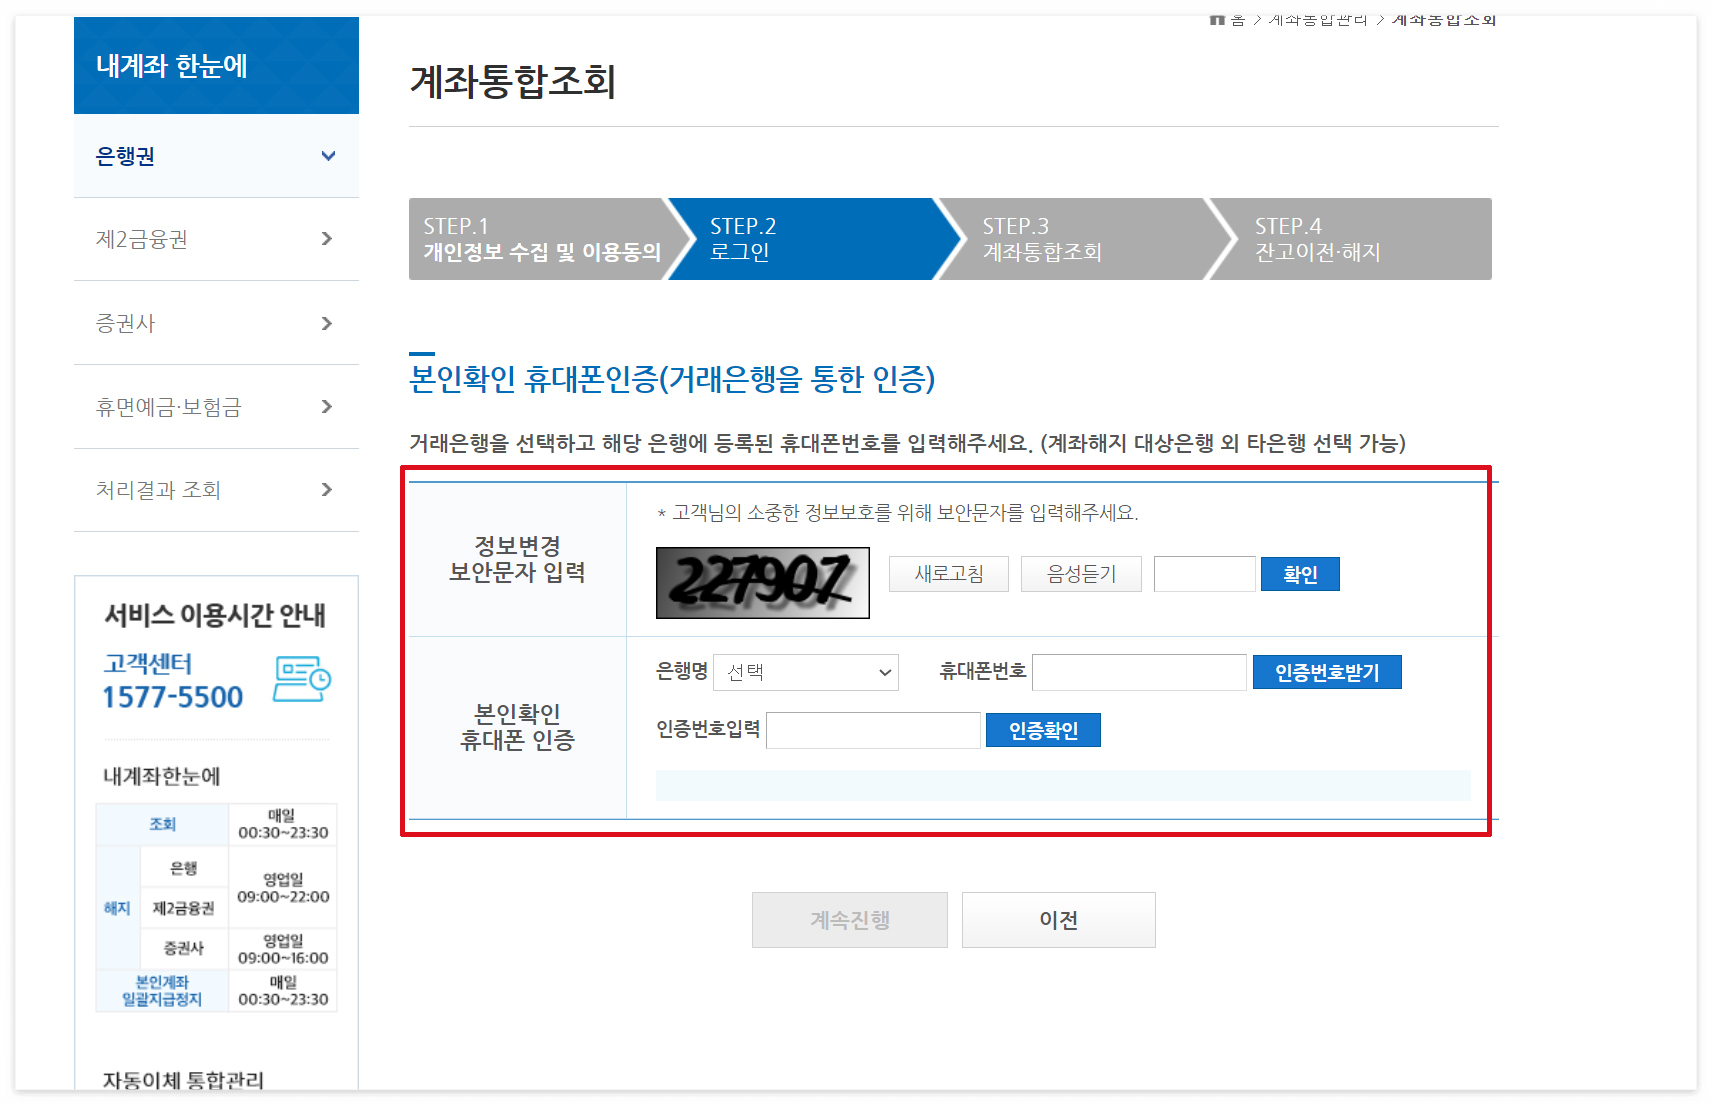1712x1105 pixels.
Task: Expand the 휴면예금·보험금 sidebar section
Action: pos(215,406)
